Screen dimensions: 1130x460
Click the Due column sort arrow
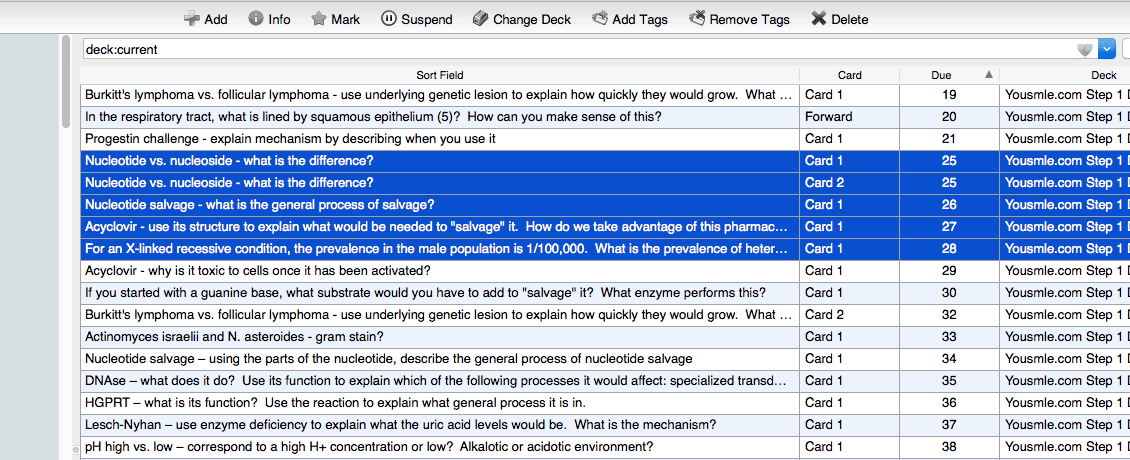pos(989,74)
